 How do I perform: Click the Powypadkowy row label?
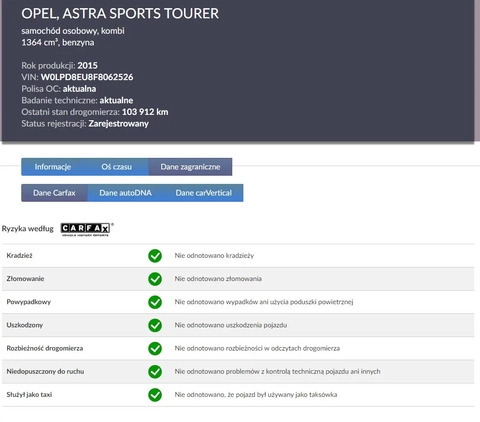(x=29, y=302)
